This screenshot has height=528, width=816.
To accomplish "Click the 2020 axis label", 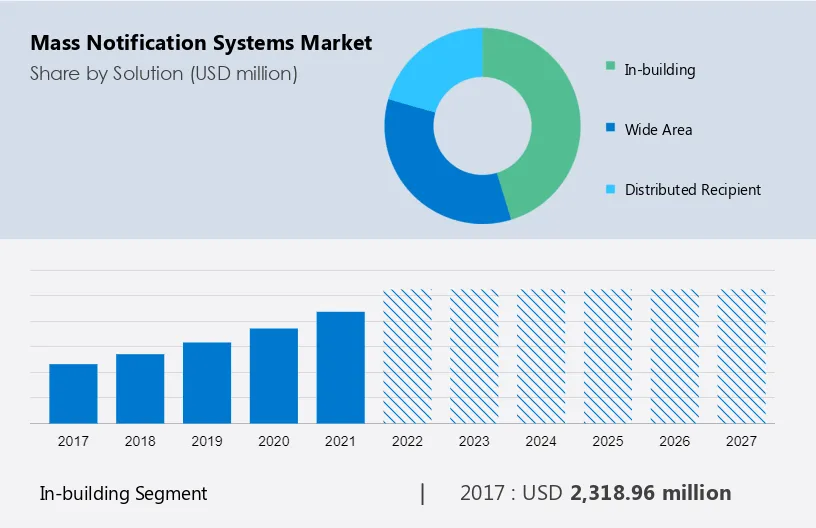I will pyautogui.click(x=274, y=441).
